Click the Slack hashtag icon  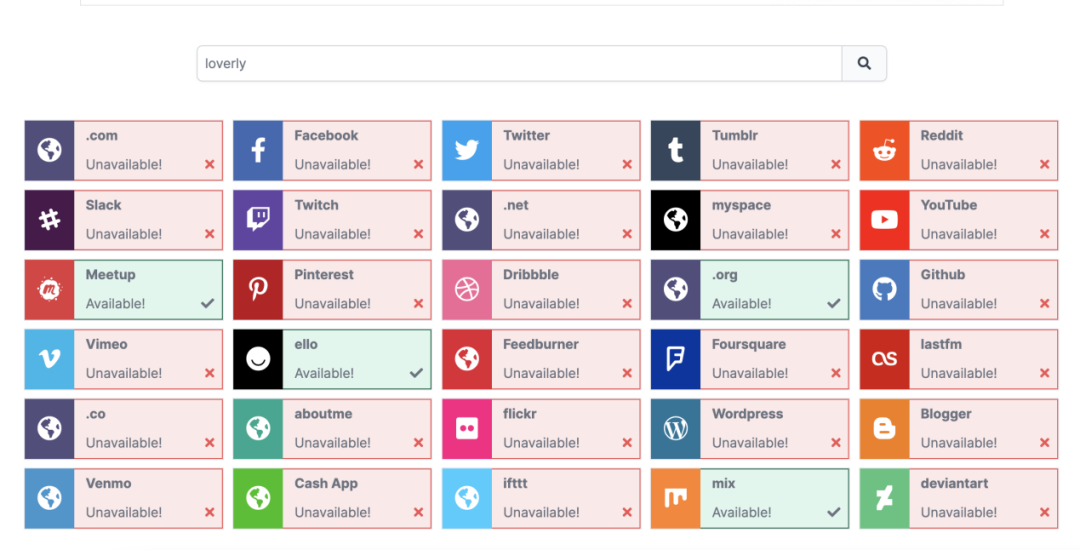tap(49, 220)
